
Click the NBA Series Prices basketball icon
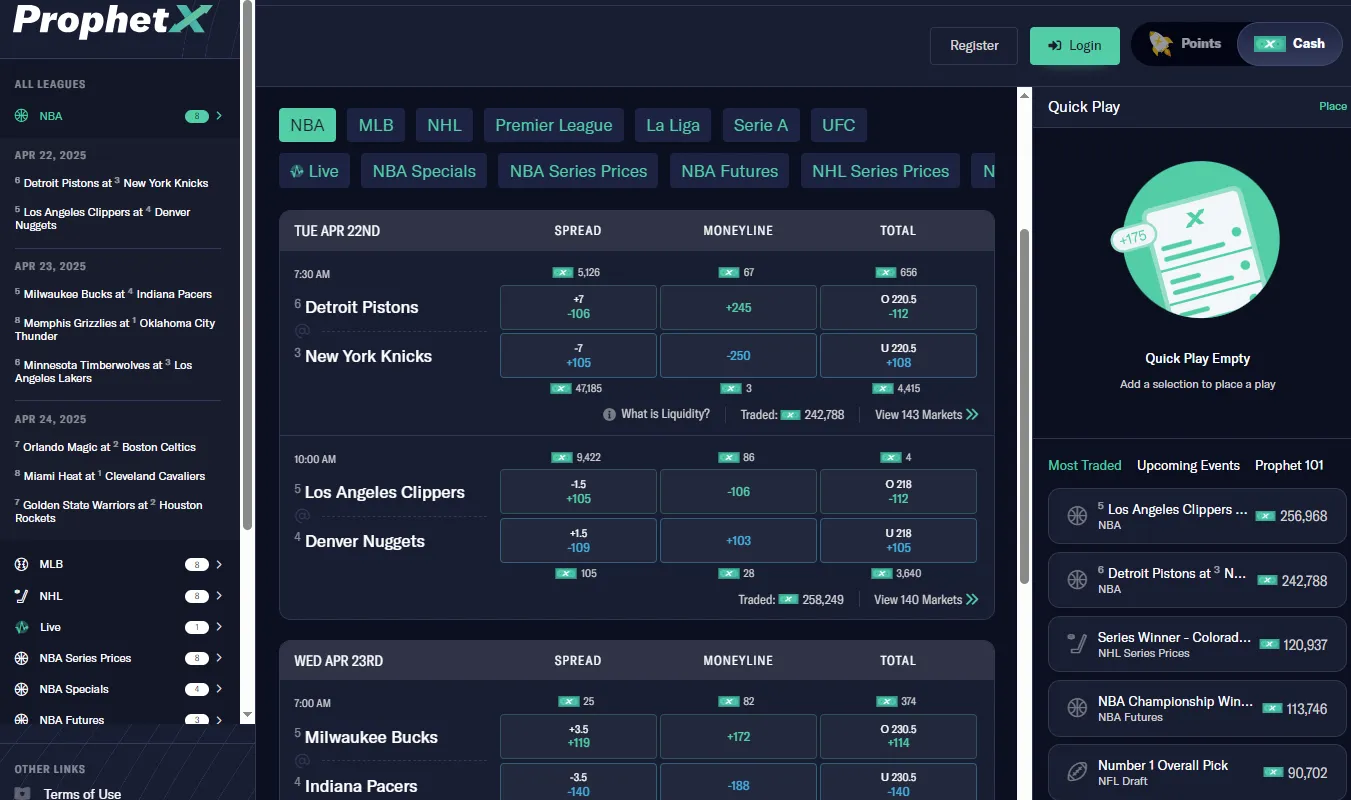[x=21, y=658]
